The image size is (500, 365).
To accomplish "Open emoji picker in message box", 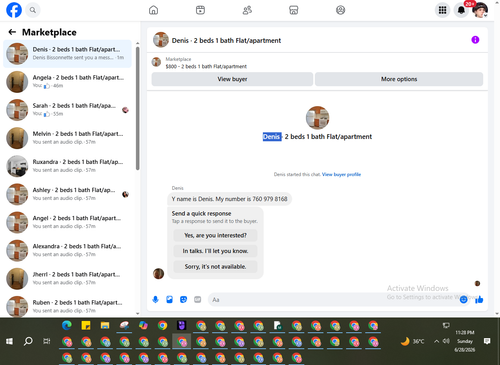I will (x=463, y=300).
